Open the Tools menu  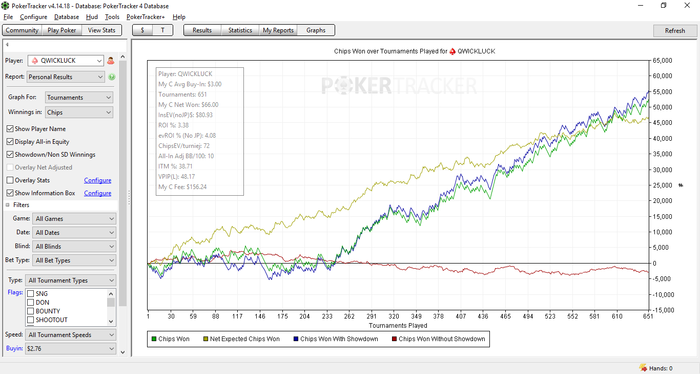point(112,17)
